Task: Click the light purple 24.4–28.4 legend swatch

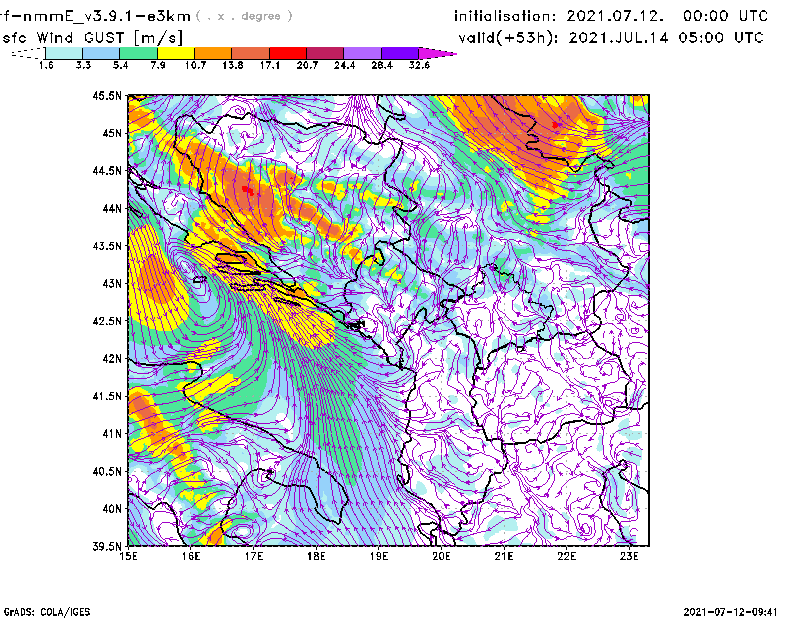Action: [363, 53]
